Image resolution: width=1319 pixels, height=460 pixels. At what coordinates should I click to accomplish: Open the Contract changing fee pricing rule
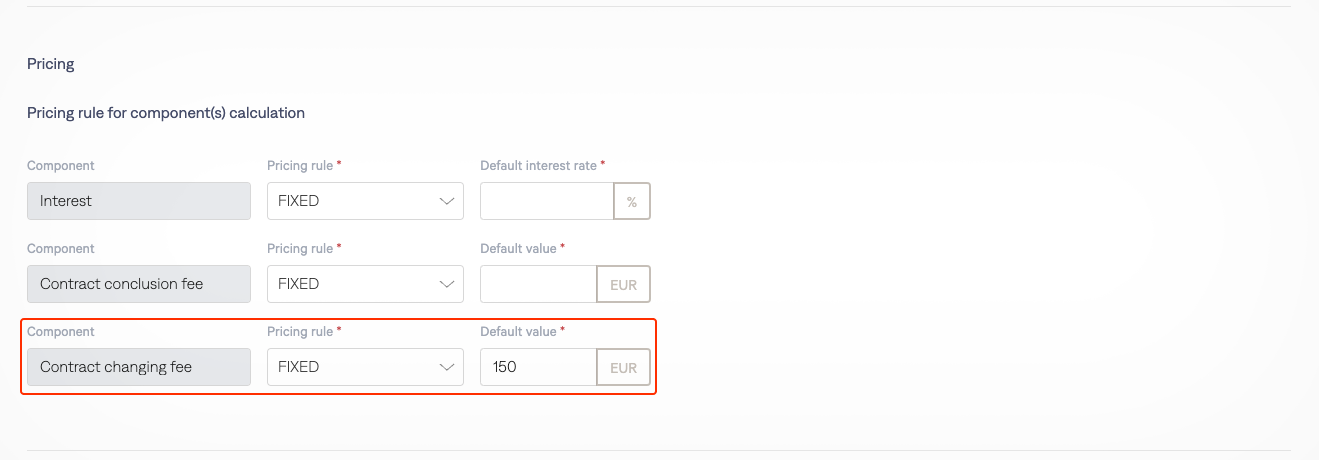365,367
